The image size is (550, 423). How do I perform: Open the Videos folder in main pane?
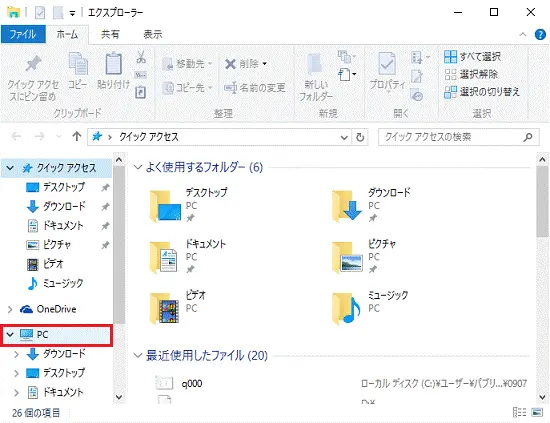tap(178, 307)
